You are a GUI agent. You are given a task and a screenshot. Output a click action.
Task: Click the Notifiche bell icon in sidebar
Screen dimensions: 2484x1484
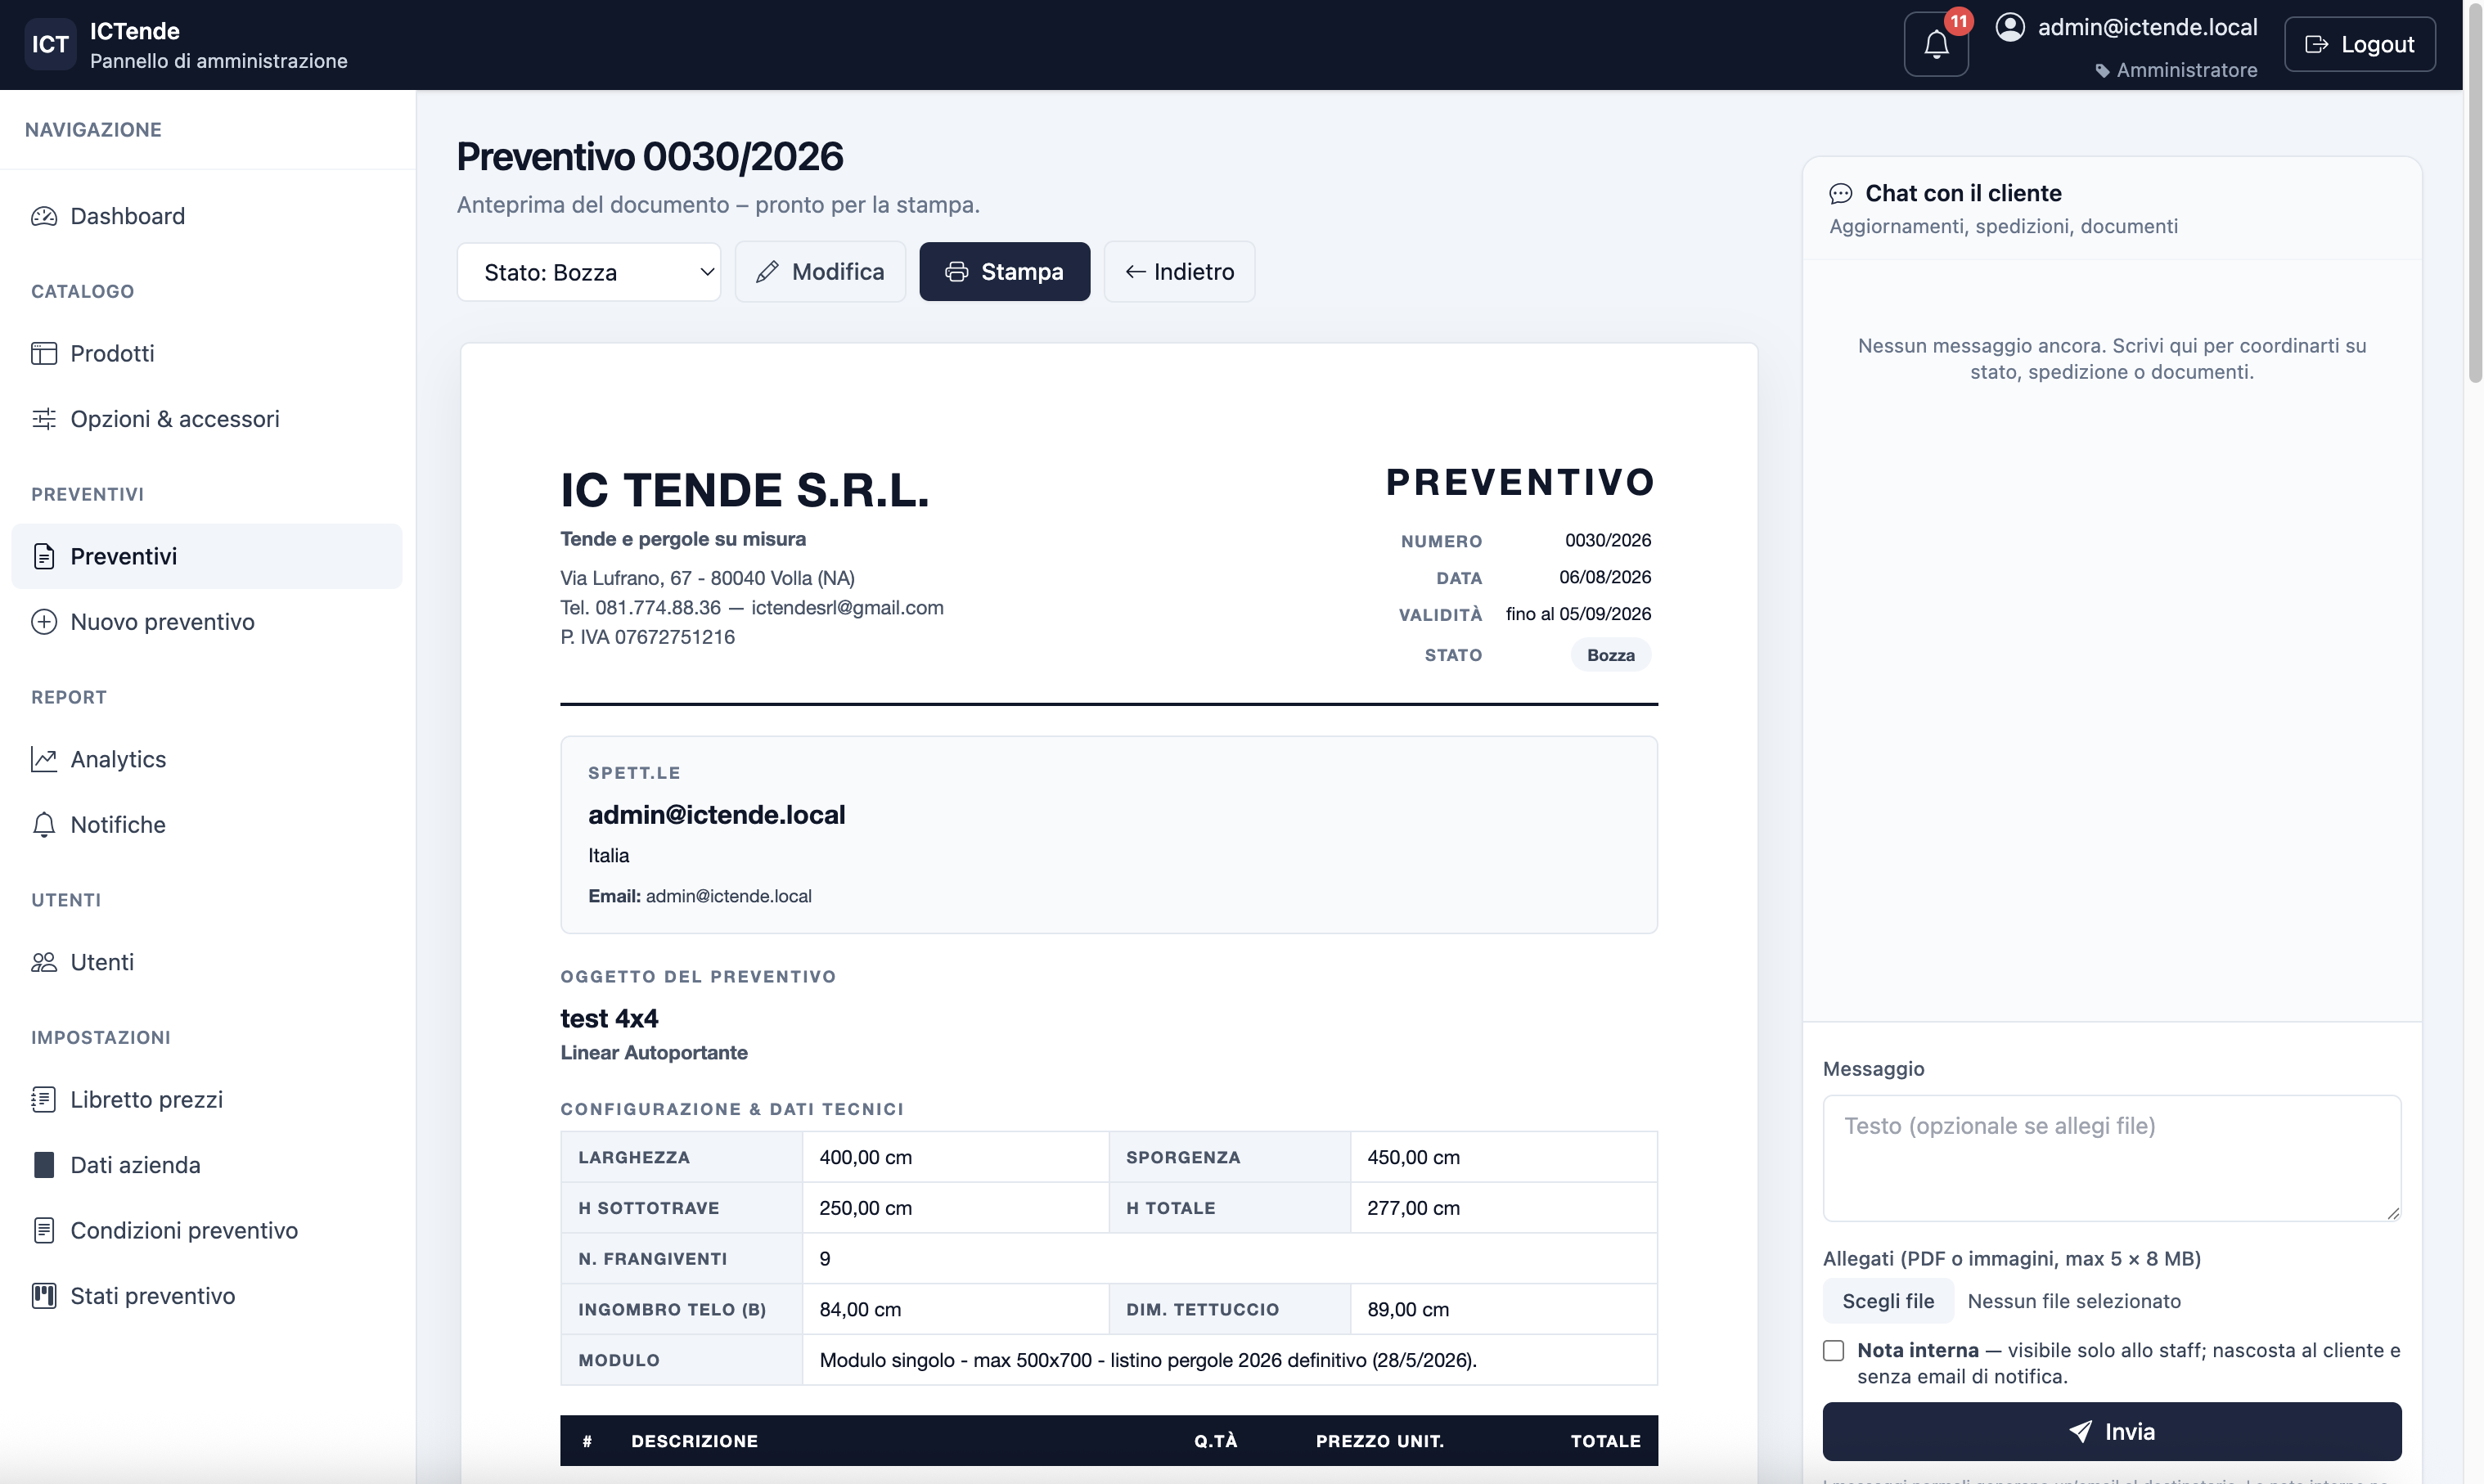coord(44,825)
